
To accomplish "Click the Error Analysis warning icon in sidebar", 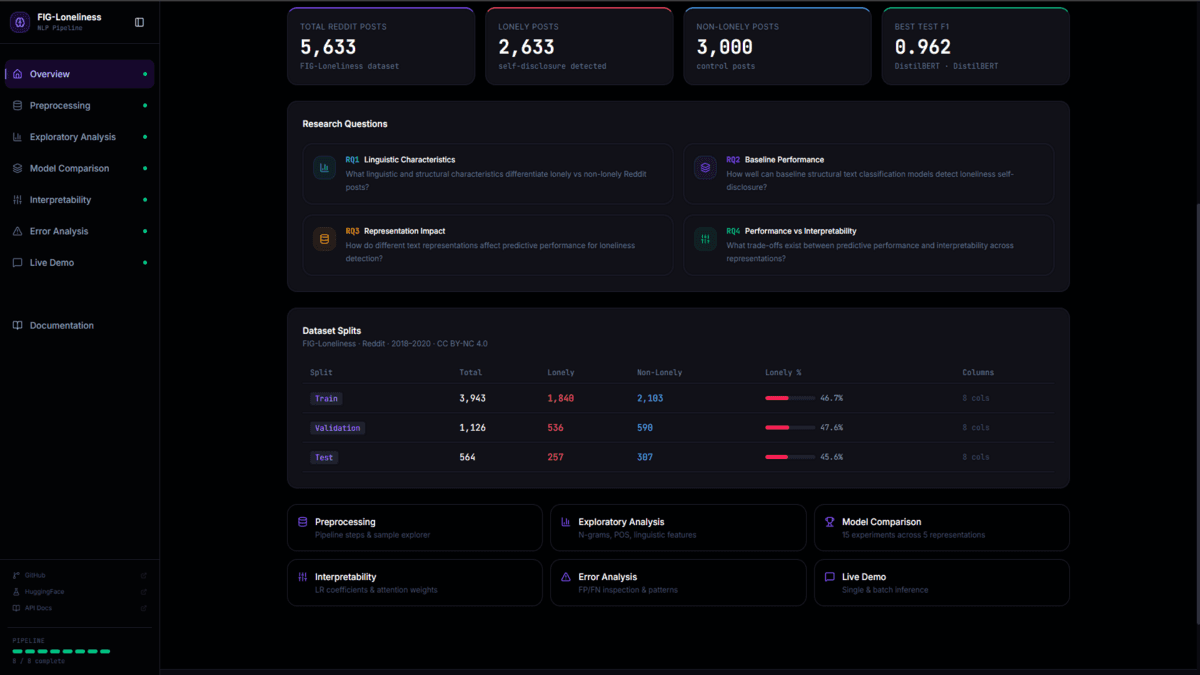I will tap(17, 231).
